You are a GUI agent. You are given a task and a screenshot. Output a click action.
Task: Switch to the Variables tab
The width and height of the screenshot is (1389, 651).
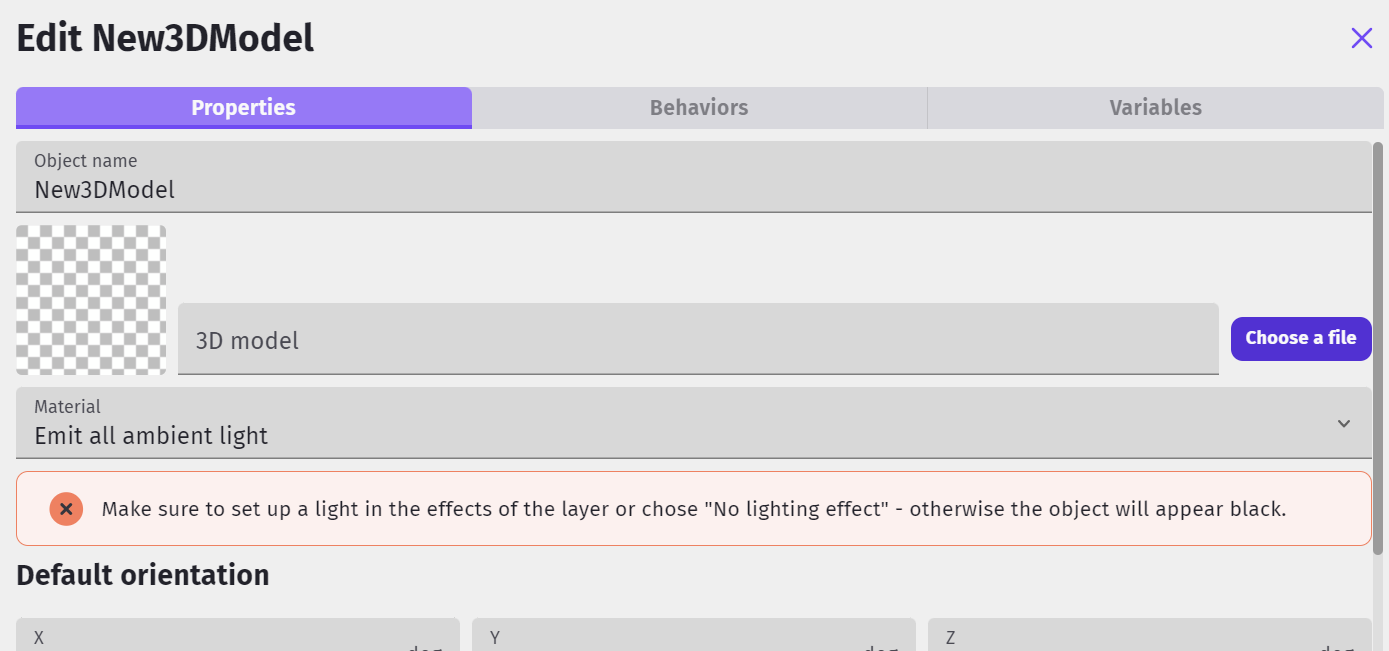coord(1155,107)
